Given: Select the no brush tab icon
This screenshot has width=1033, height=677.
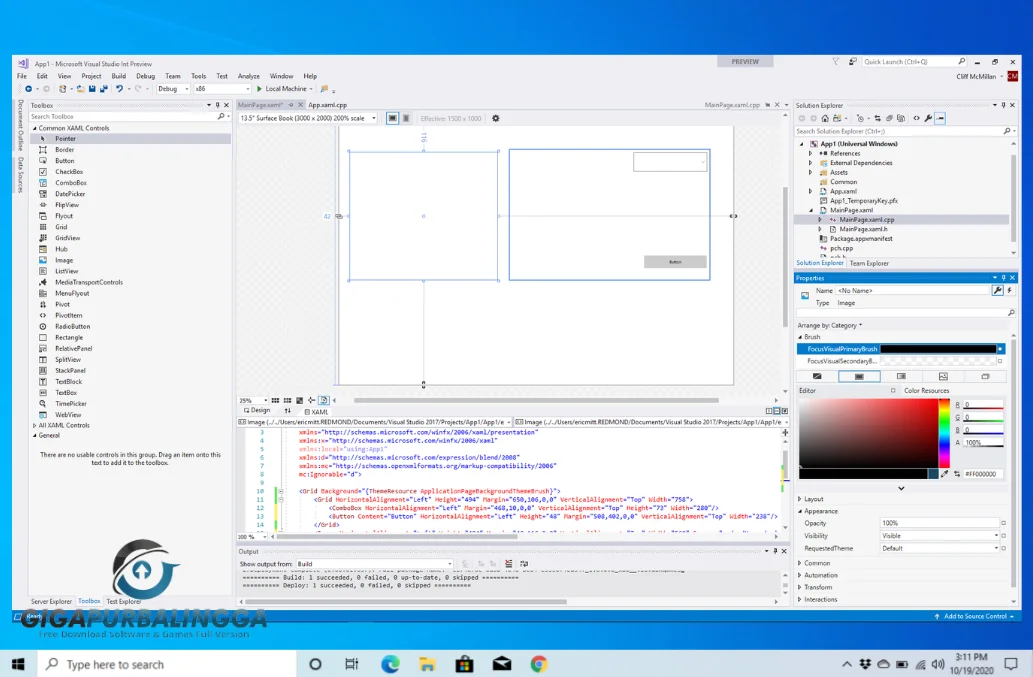Looking at the screenshot, I should [817, 377].
